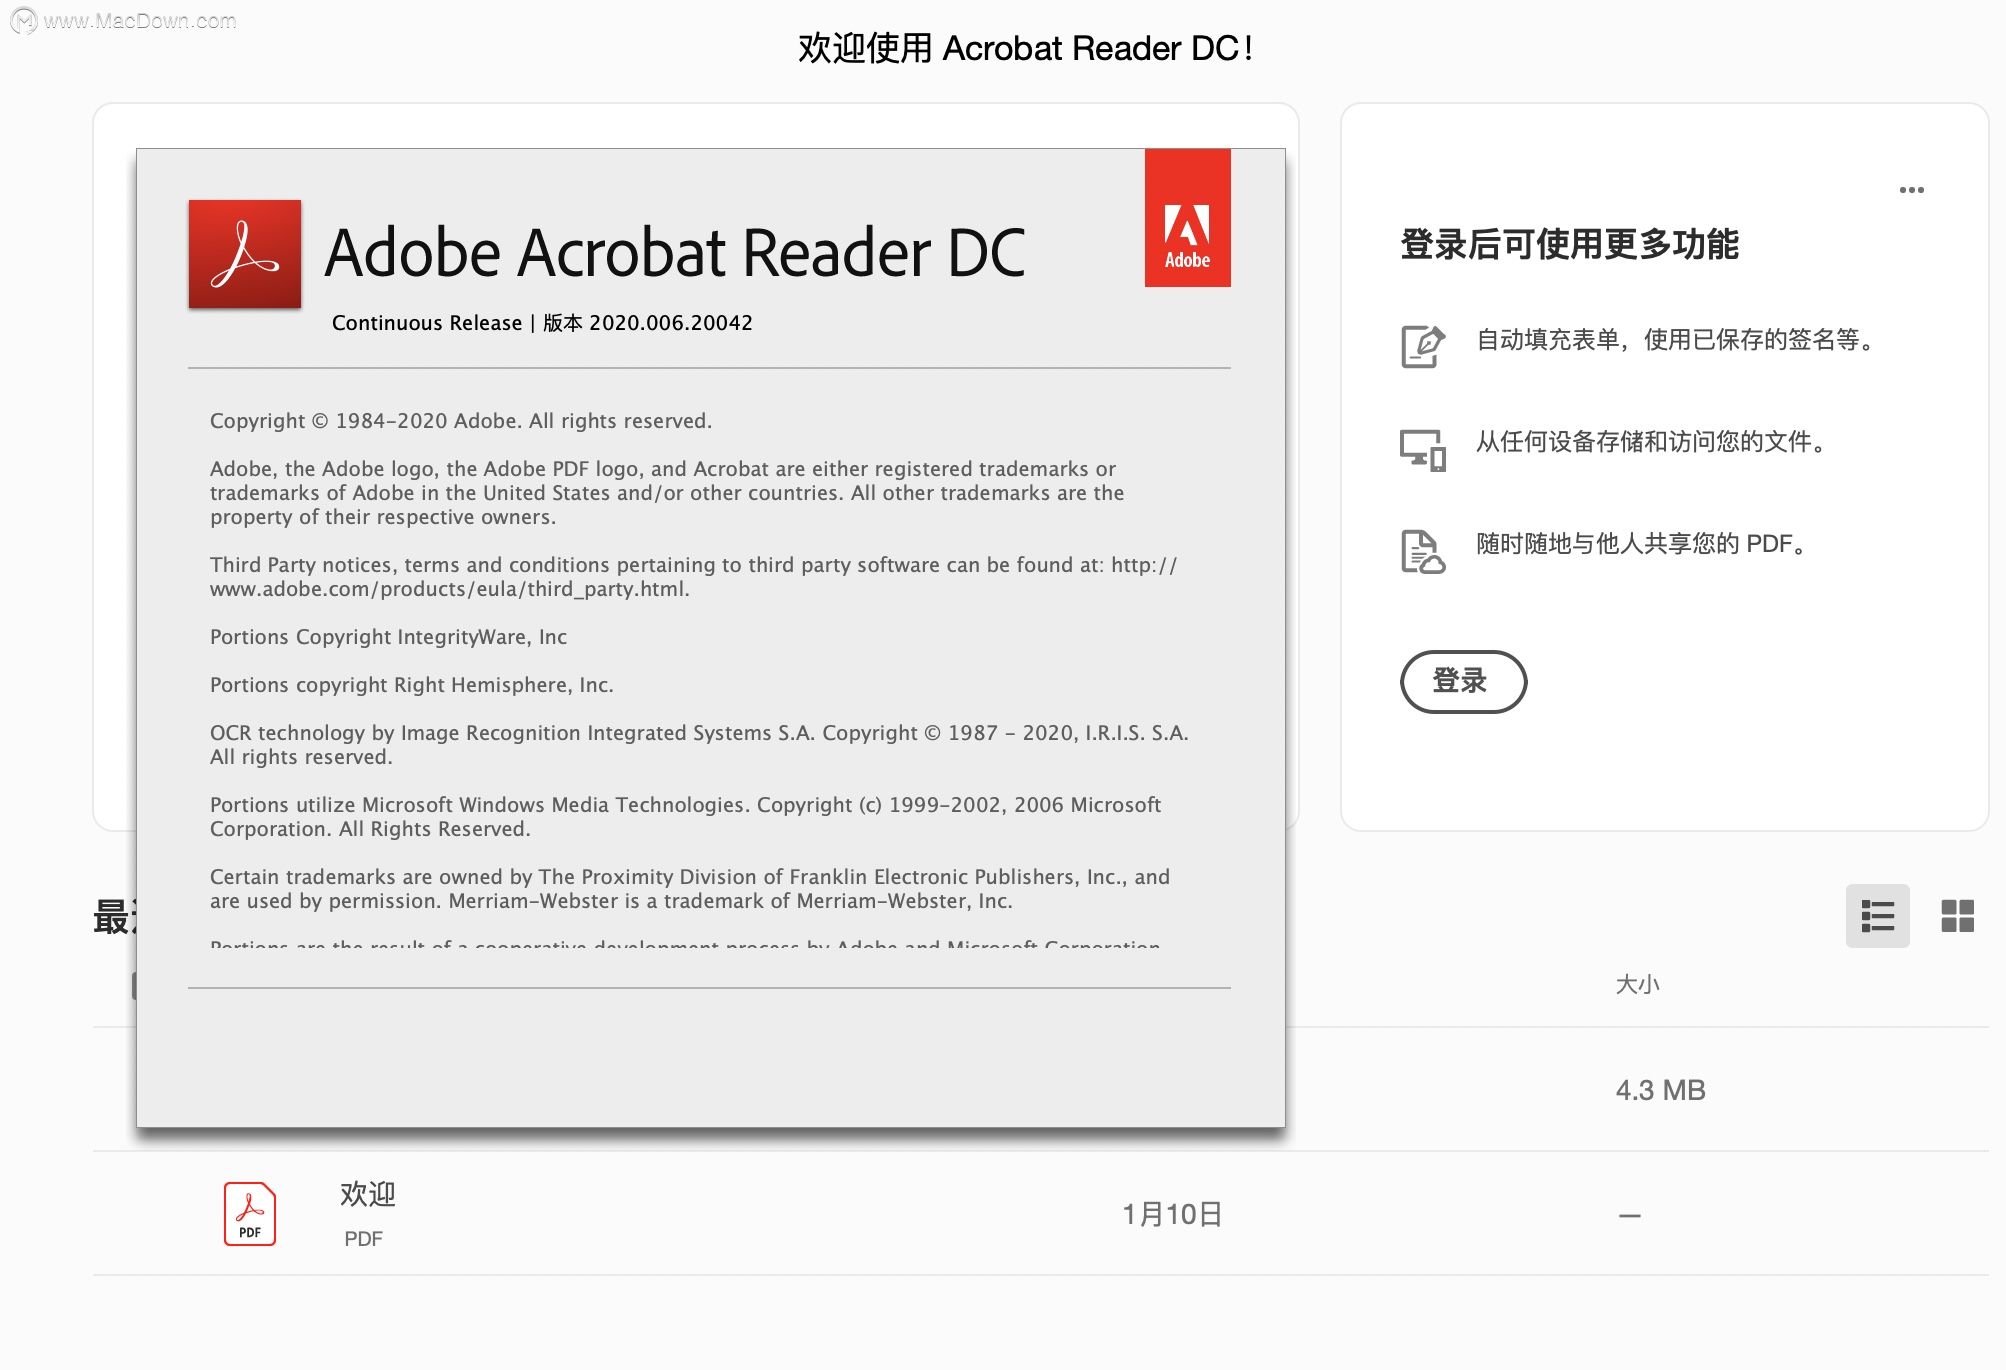Click the Adobe Acrobat Reader DC title

click(x=675, y=252)
